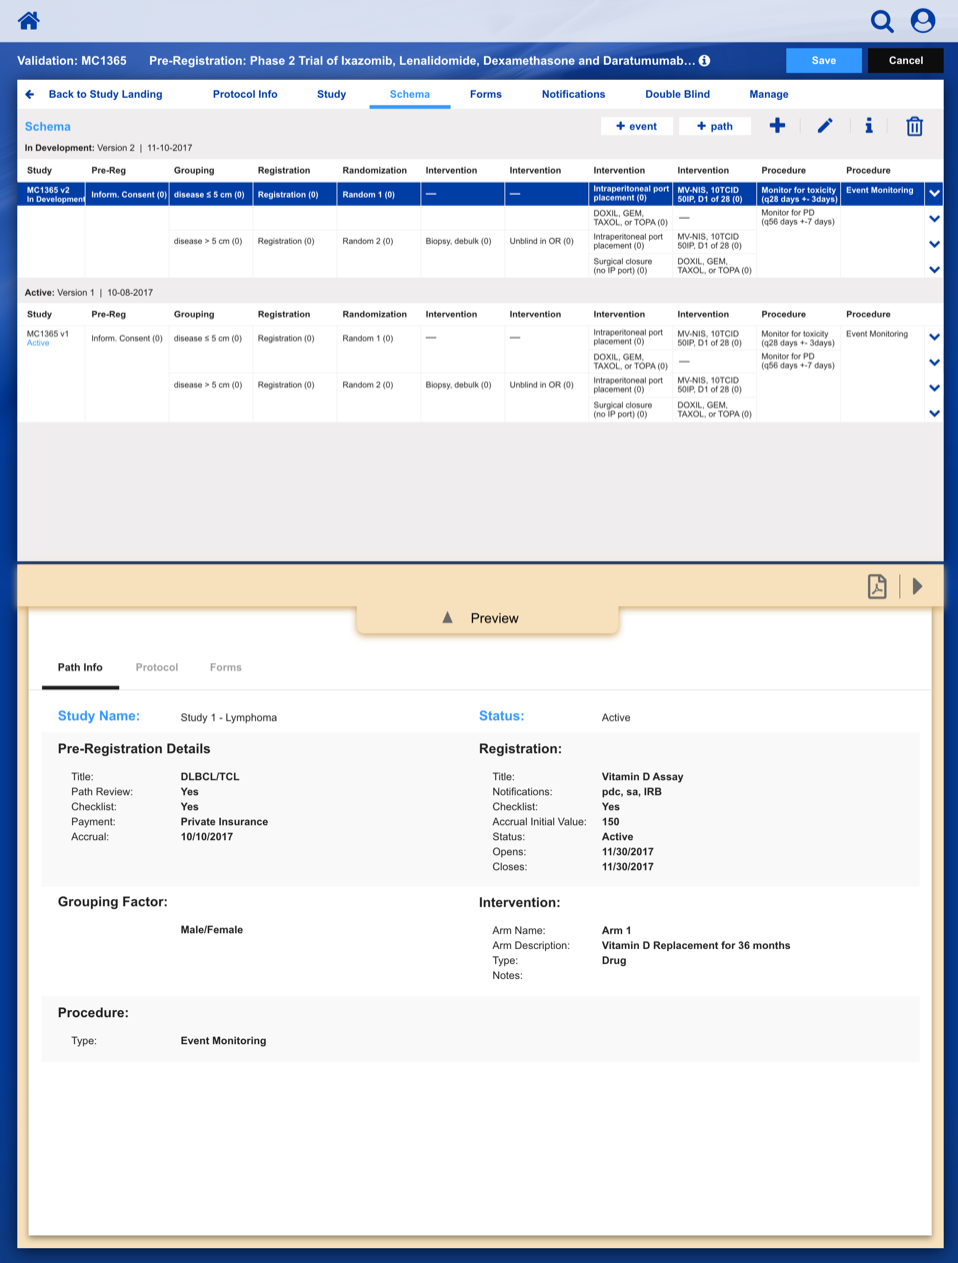This screenshot has height=1263, width=958.
Task: Click Validation: MC1365 header text
Action: tap(72, 61)
